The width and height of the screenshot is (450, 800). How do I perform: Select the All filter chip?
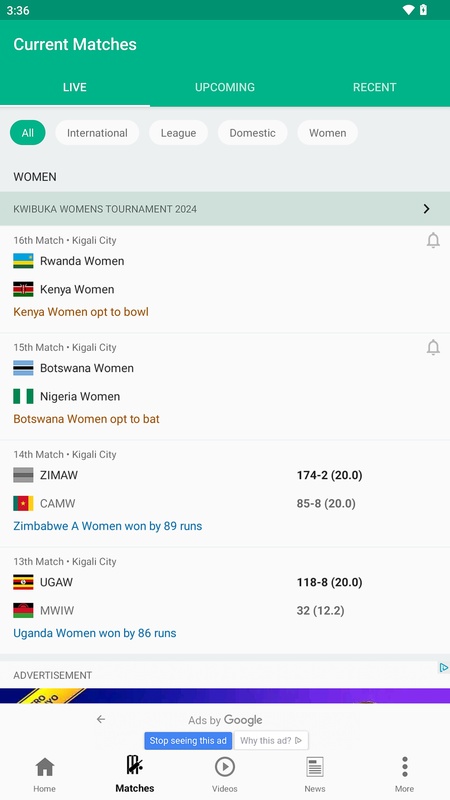tap(28, 133)
